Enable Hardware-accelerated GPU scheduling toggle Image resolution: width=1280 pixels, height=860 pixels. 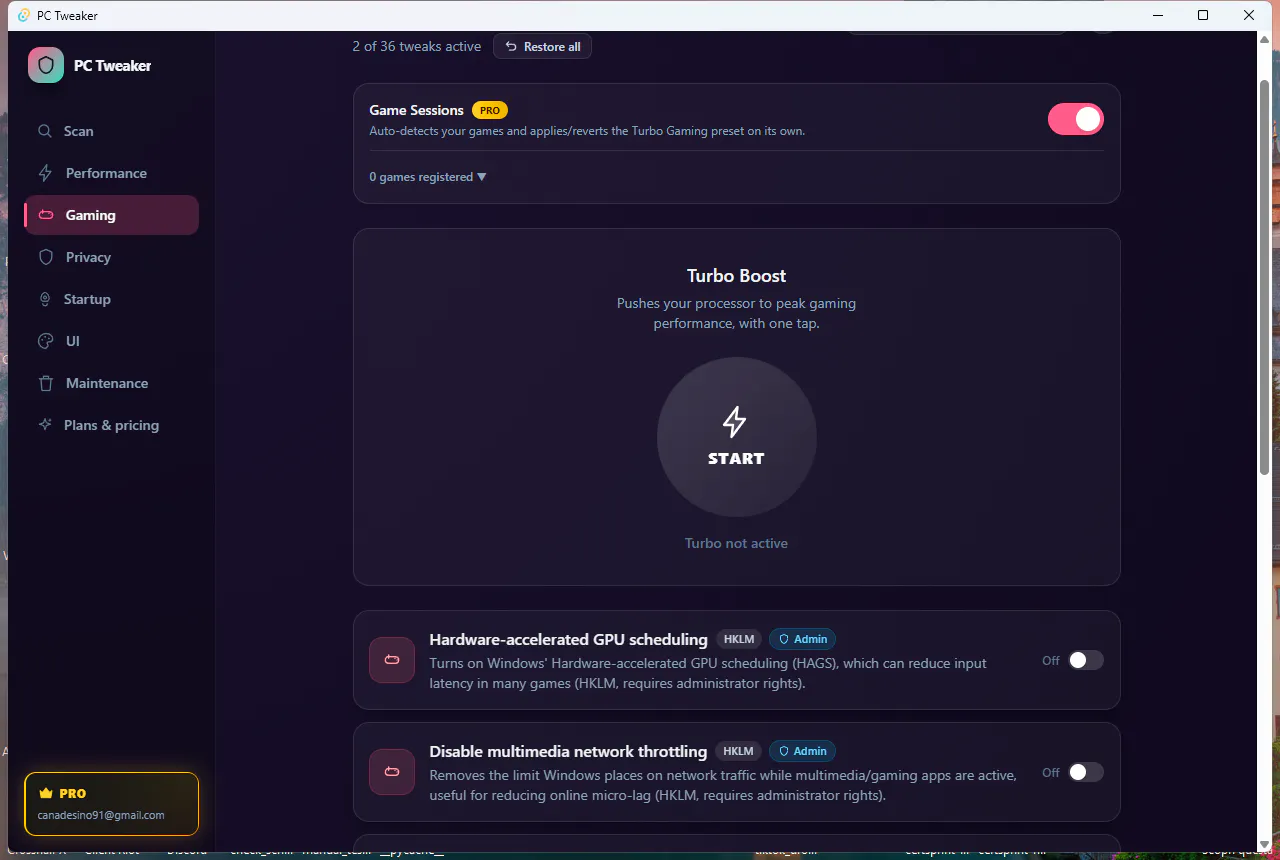click(1086, 660)
